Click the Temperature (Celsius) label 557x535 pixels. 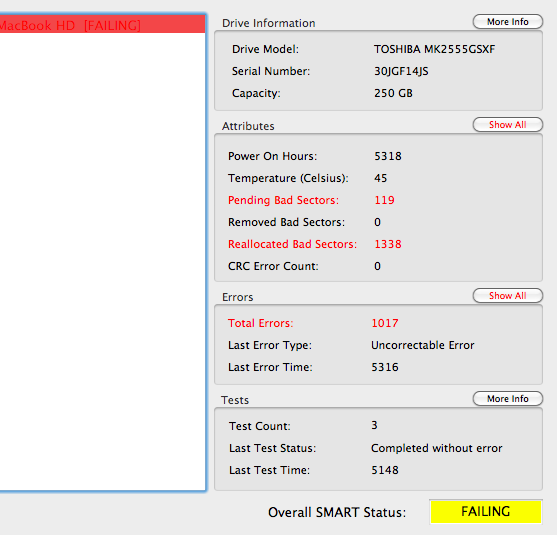(x=288, y=178)
